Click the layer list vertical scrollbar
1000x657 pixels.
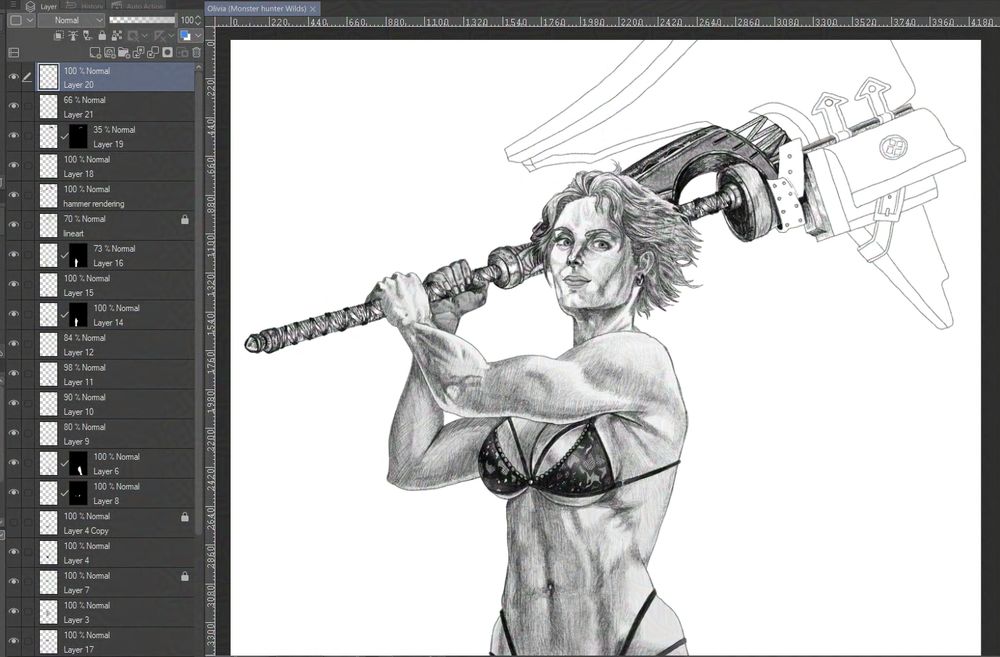(198, 300)
